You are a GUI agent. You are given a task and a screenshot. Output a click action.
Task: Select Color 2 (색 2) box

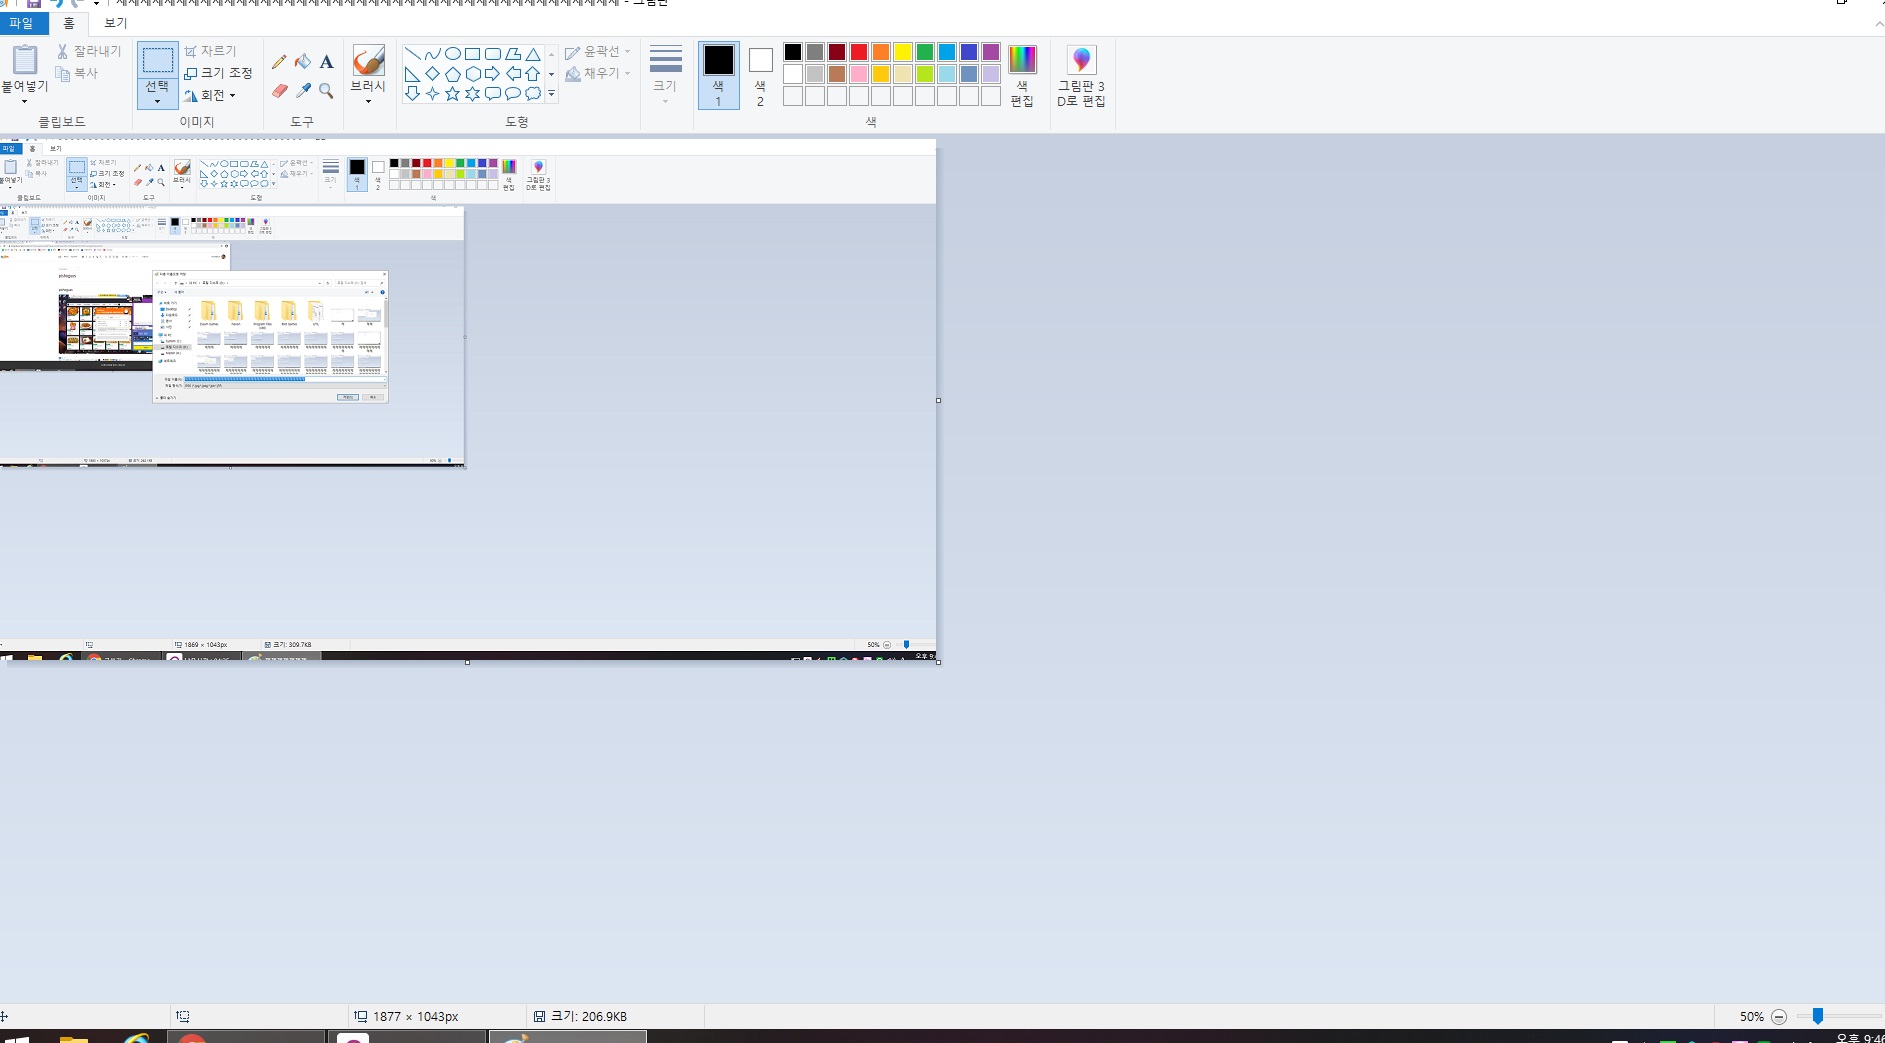[x=760, y=75]
